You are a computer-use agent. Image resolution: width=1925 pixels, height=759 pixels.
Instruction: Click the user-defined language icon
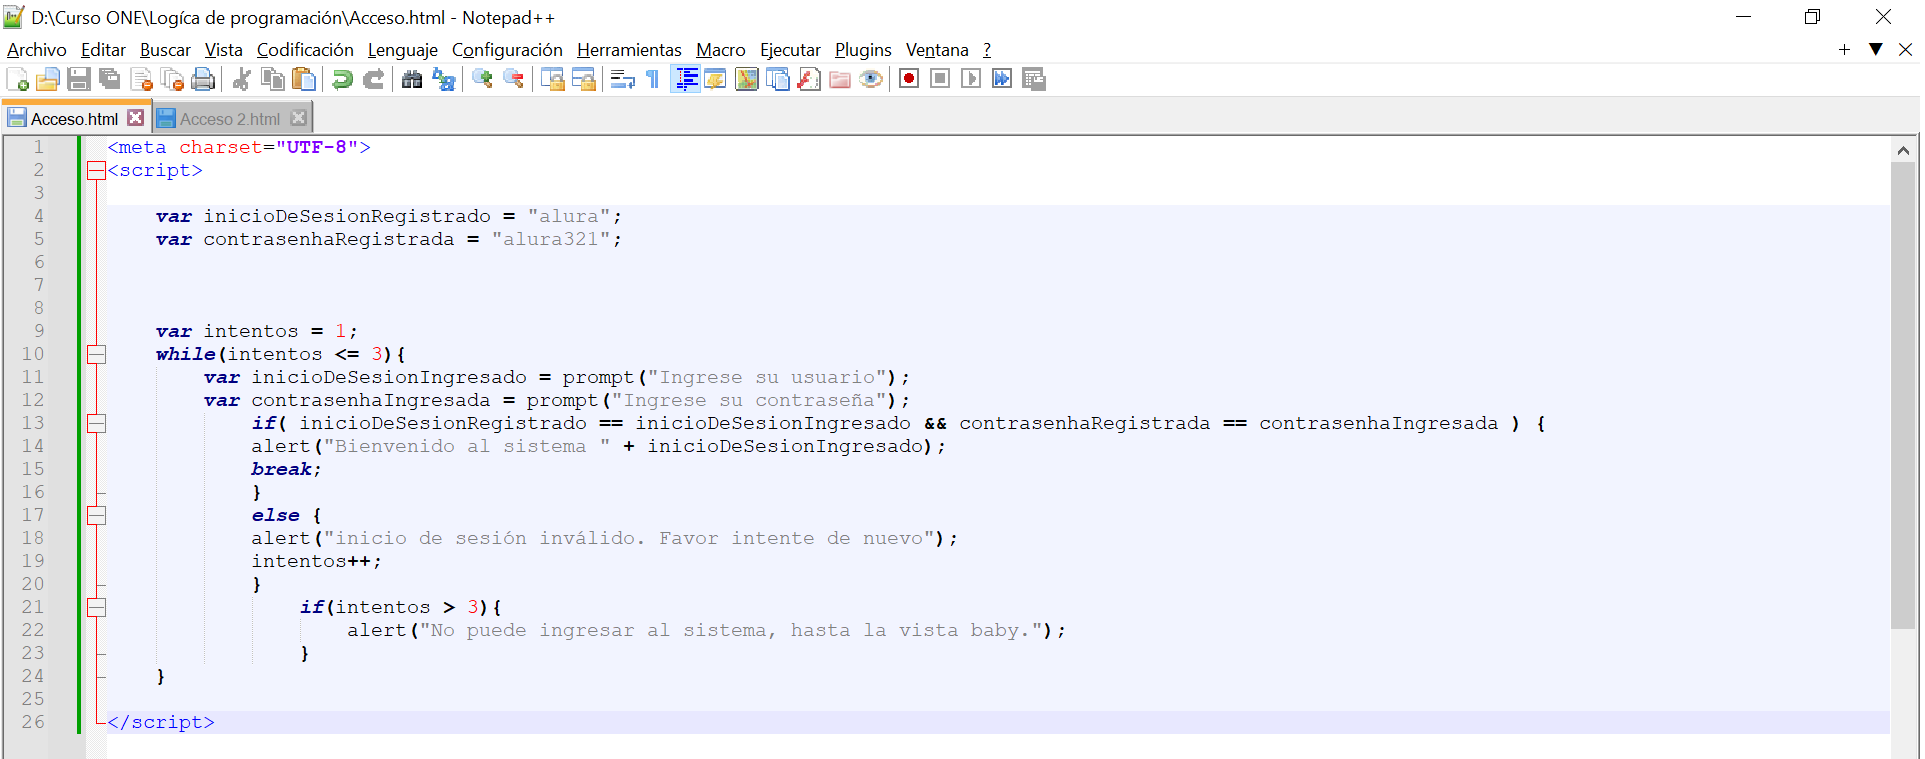click(x=715, y=80)
